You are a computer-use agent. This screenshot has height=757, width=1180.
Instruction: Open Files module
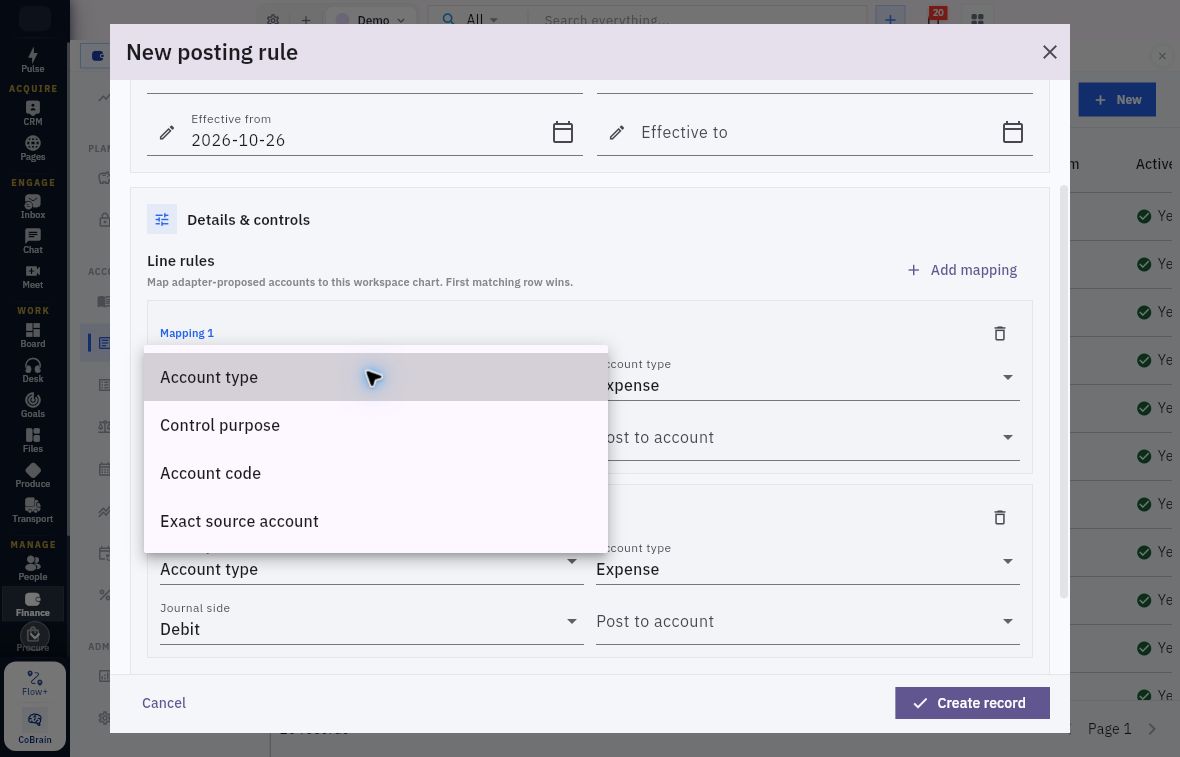click(32, 440)
